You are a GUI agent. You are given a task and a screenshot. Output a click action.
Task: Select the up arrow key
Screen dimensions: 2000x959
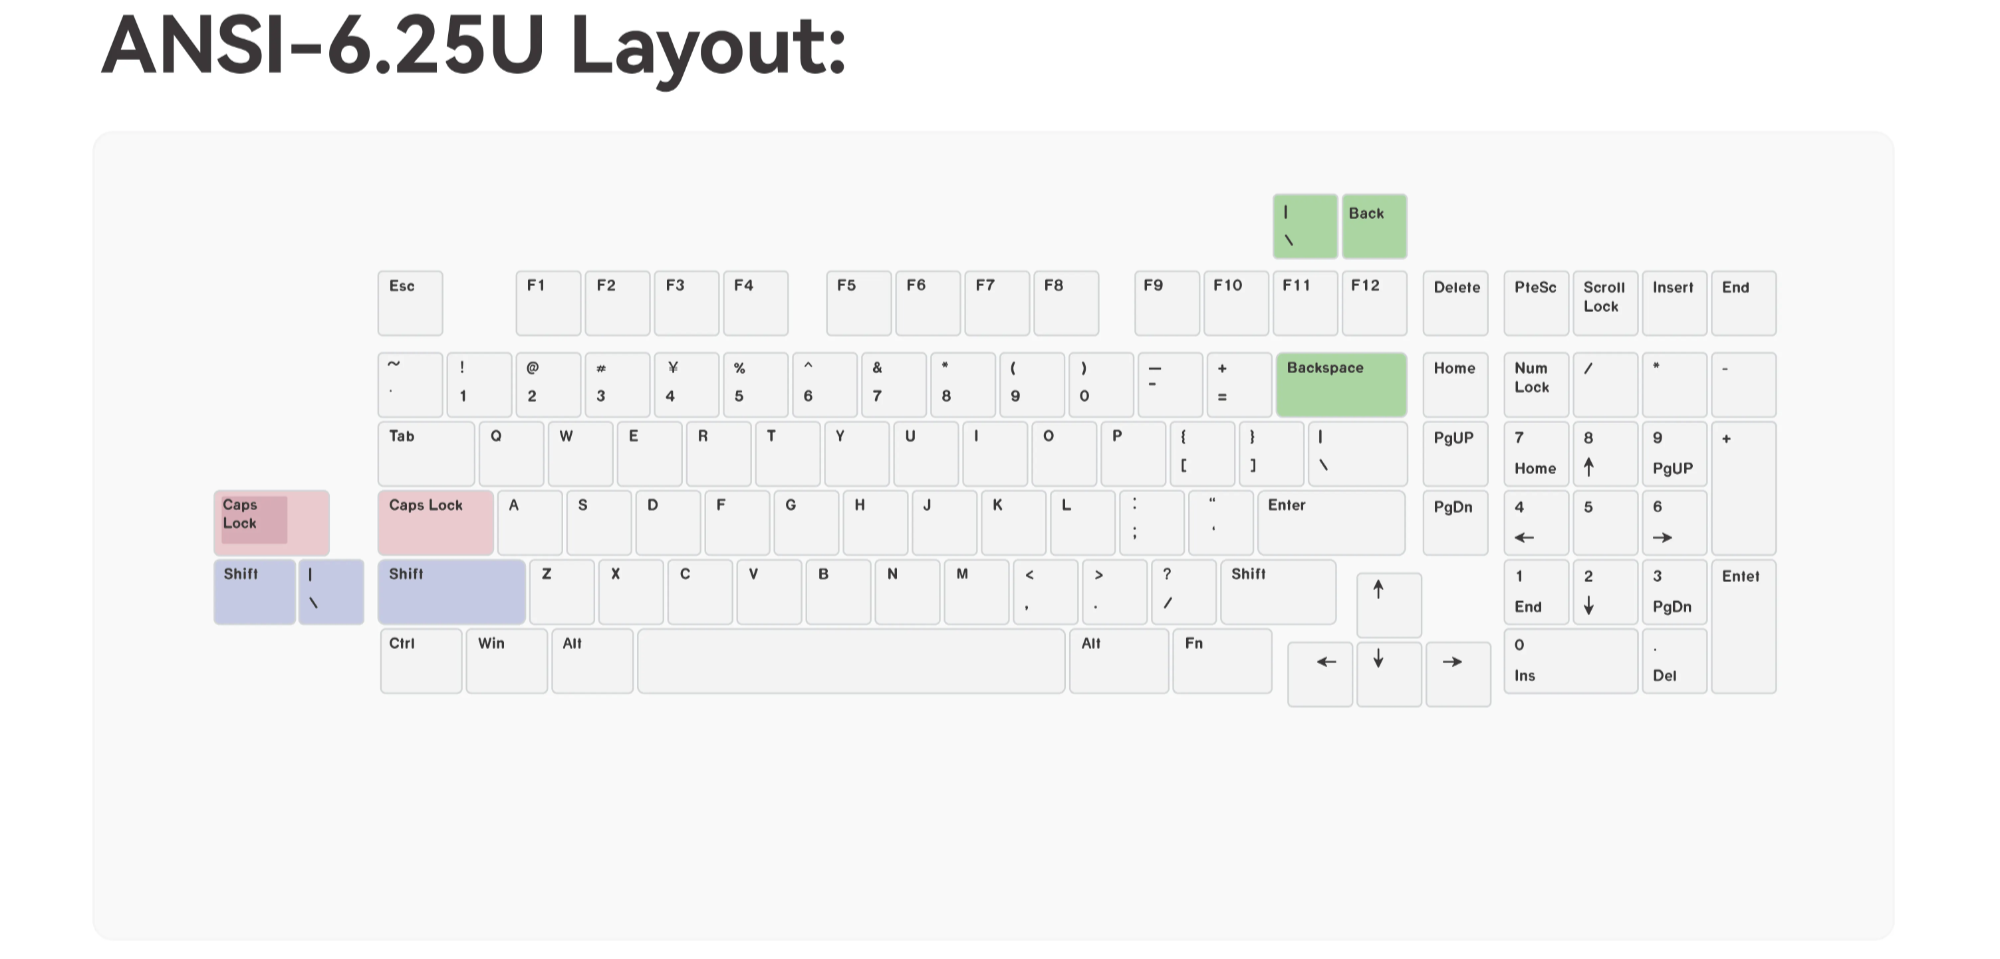(1389, 603)
